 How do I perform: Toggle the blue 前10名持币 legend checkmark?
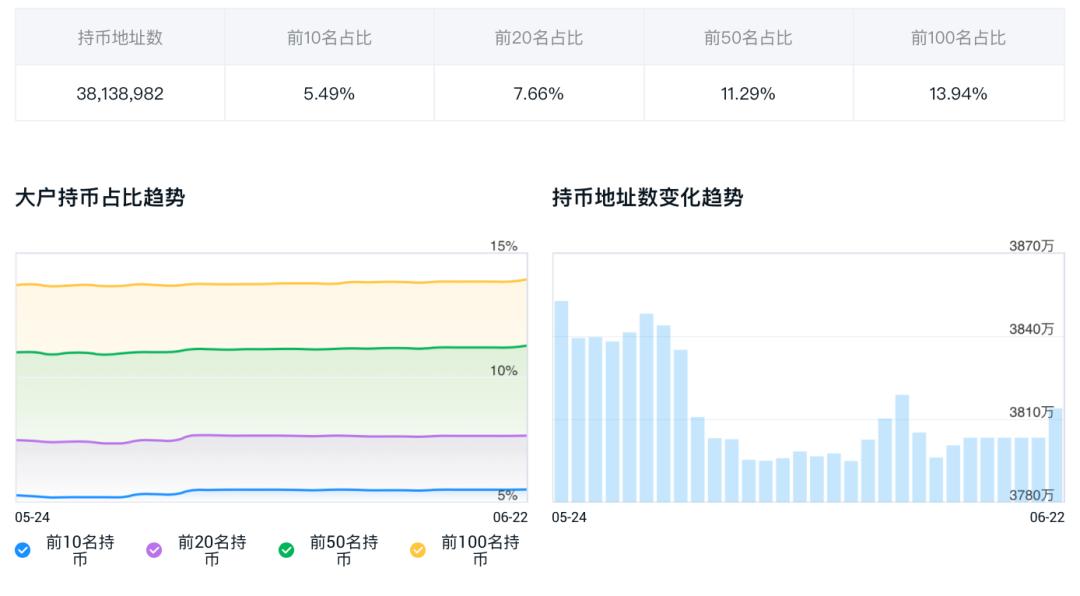click(23, 550)
